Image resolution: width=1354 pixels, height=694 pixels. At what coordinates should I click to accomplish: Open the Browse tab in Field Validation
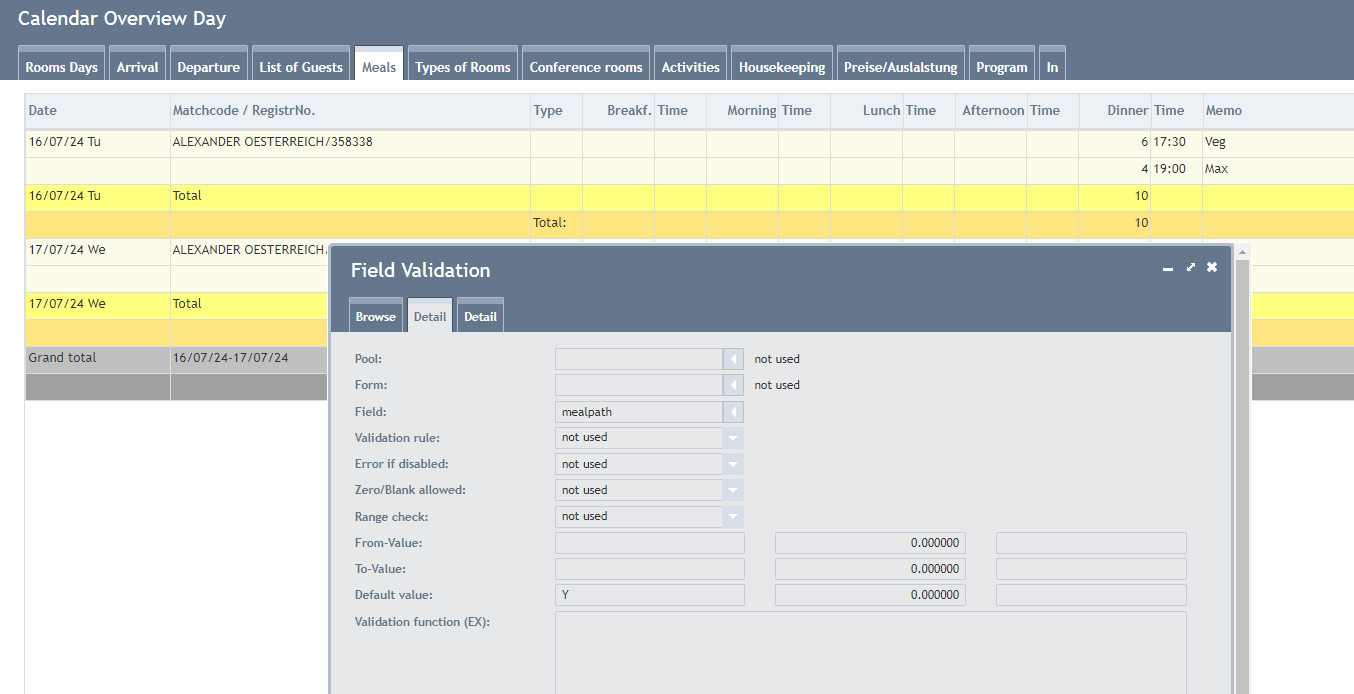pyautogui.click(x=376, y=315)
